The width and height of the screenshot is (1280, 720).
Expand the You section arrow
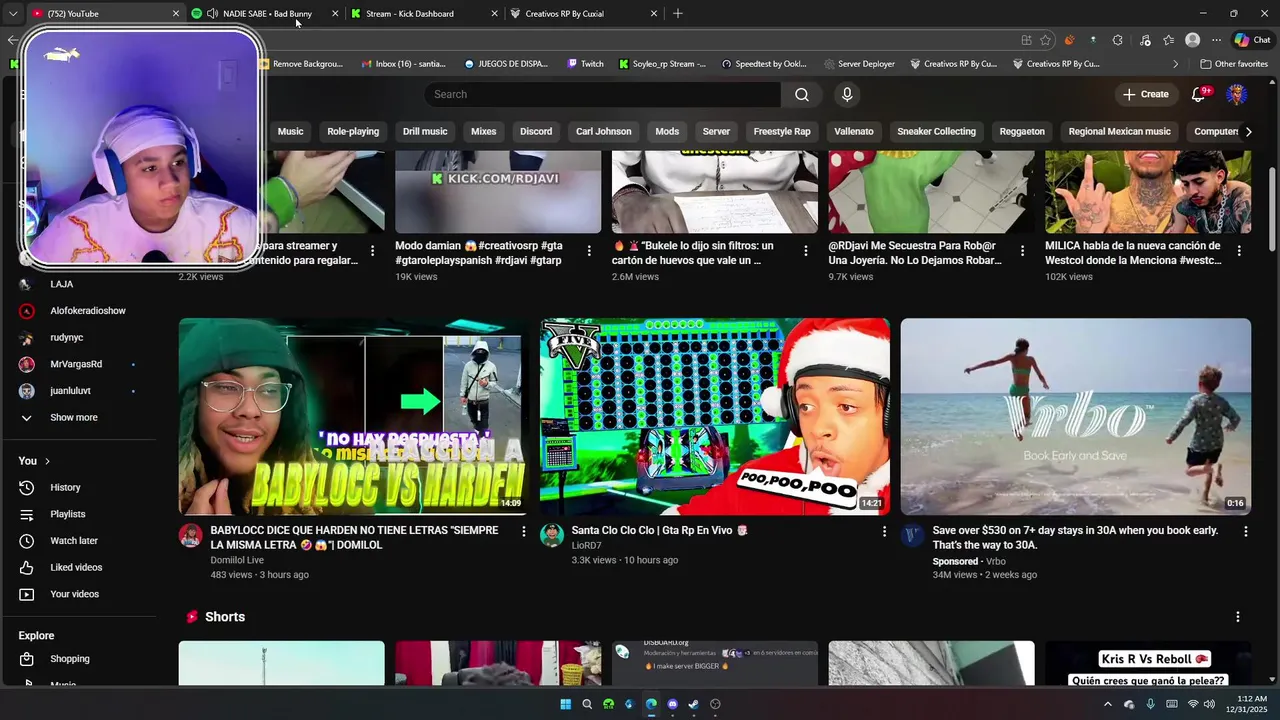point(47,461)
